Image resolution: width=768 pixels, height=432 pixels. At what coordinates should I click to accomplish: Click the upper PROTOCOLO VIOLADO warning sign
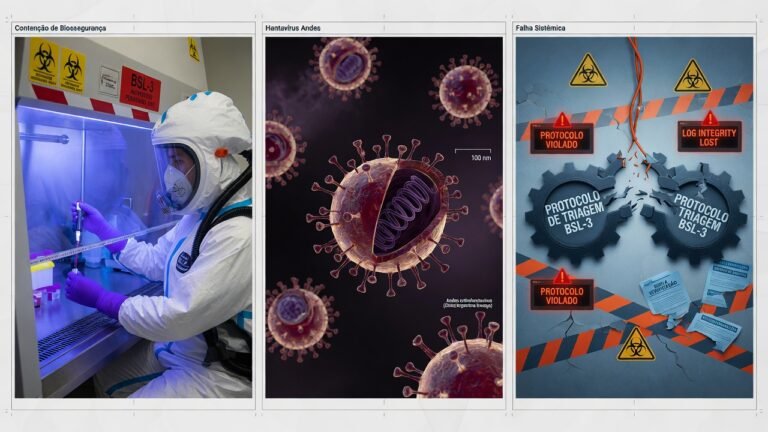tap(562, 138)
